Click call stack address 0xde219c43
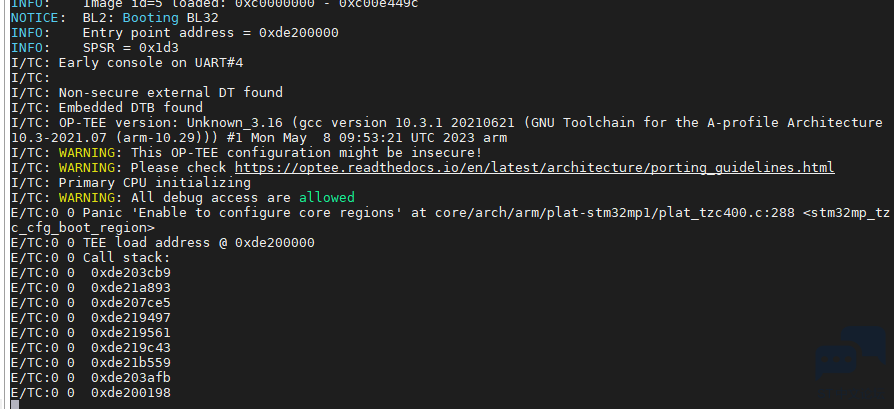 click(131, 347)
